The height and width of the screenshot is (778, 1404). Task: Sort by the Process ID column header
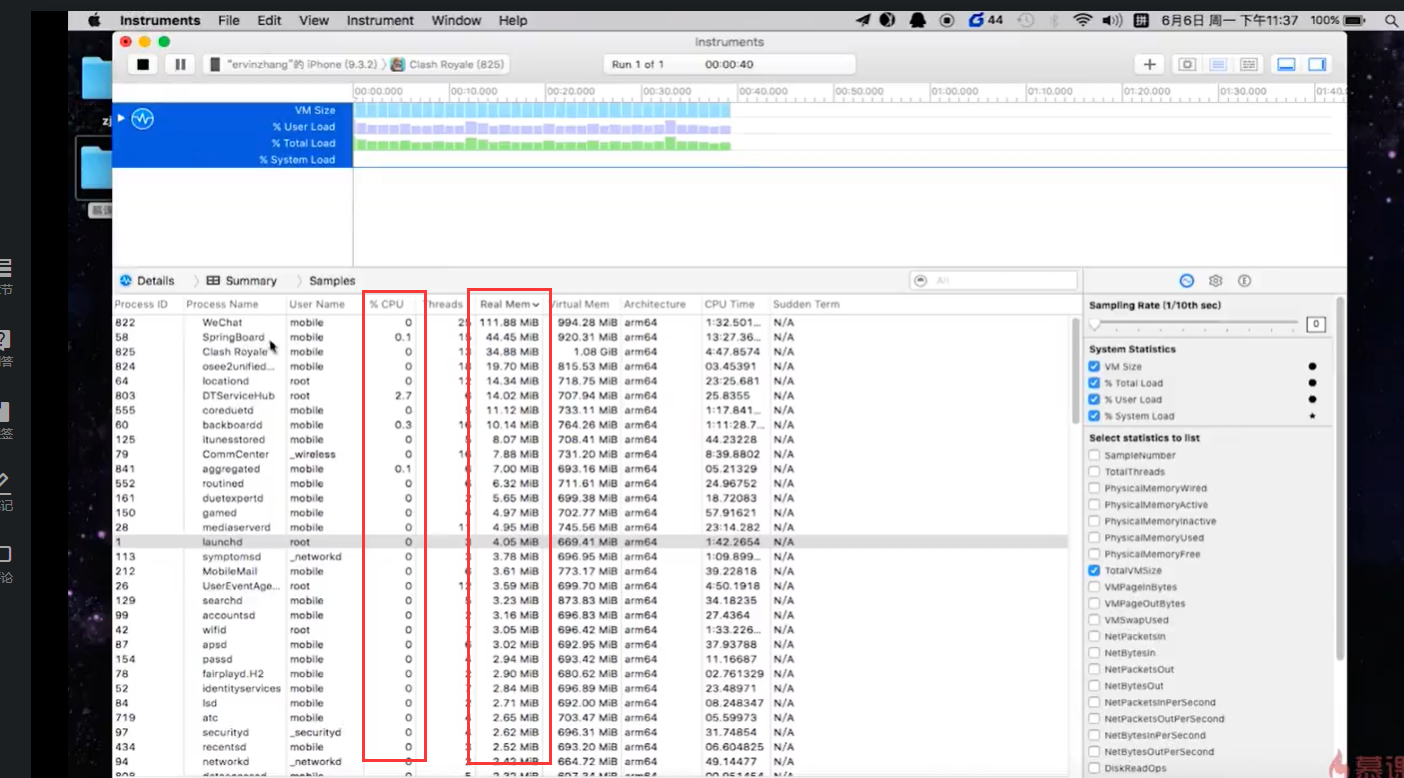click(x=141, y=304)
